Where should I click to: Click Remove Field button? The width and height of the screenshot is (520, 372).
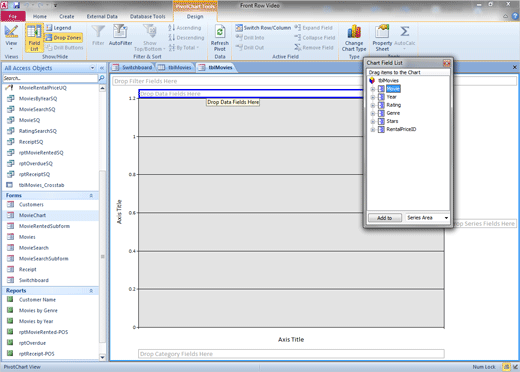[314, 48]
